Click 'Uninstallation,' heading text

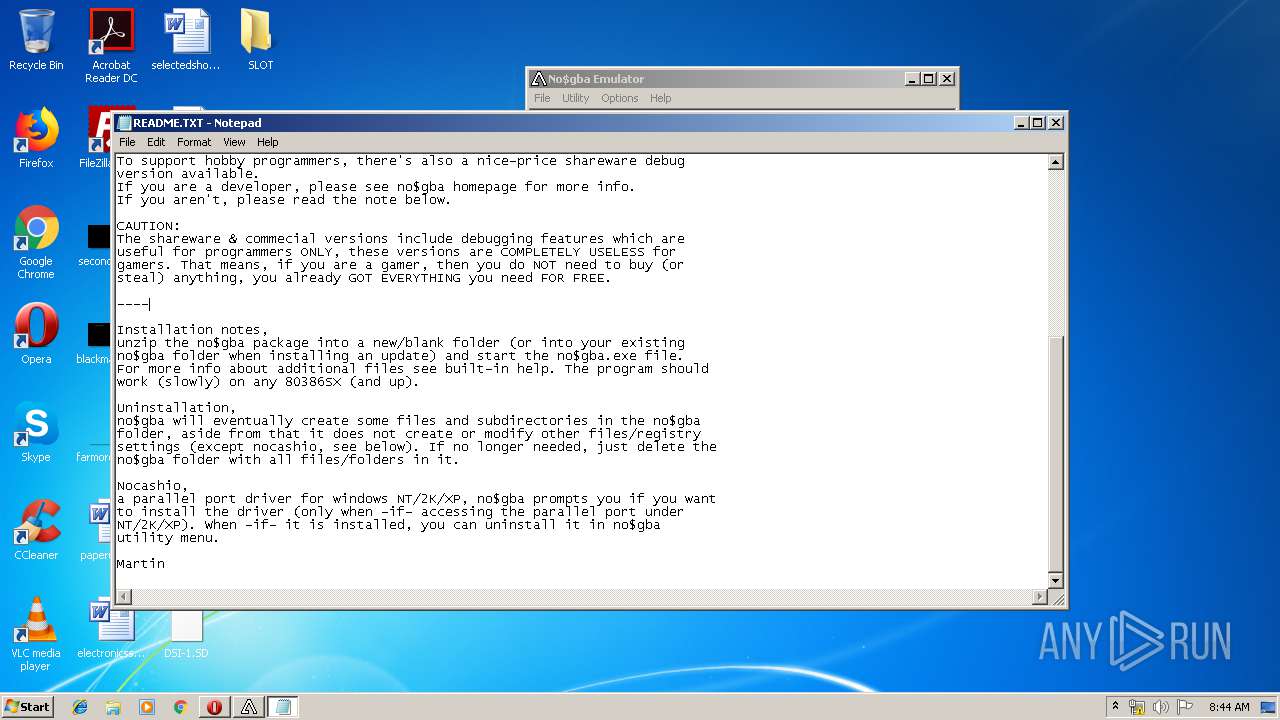pos(177,408)
